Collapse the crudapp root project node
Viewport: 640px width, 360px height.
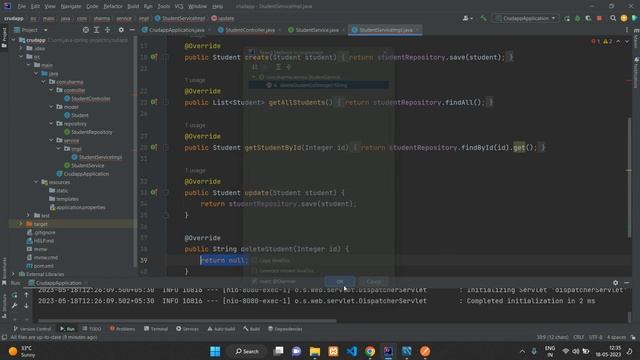coord(13,40)
